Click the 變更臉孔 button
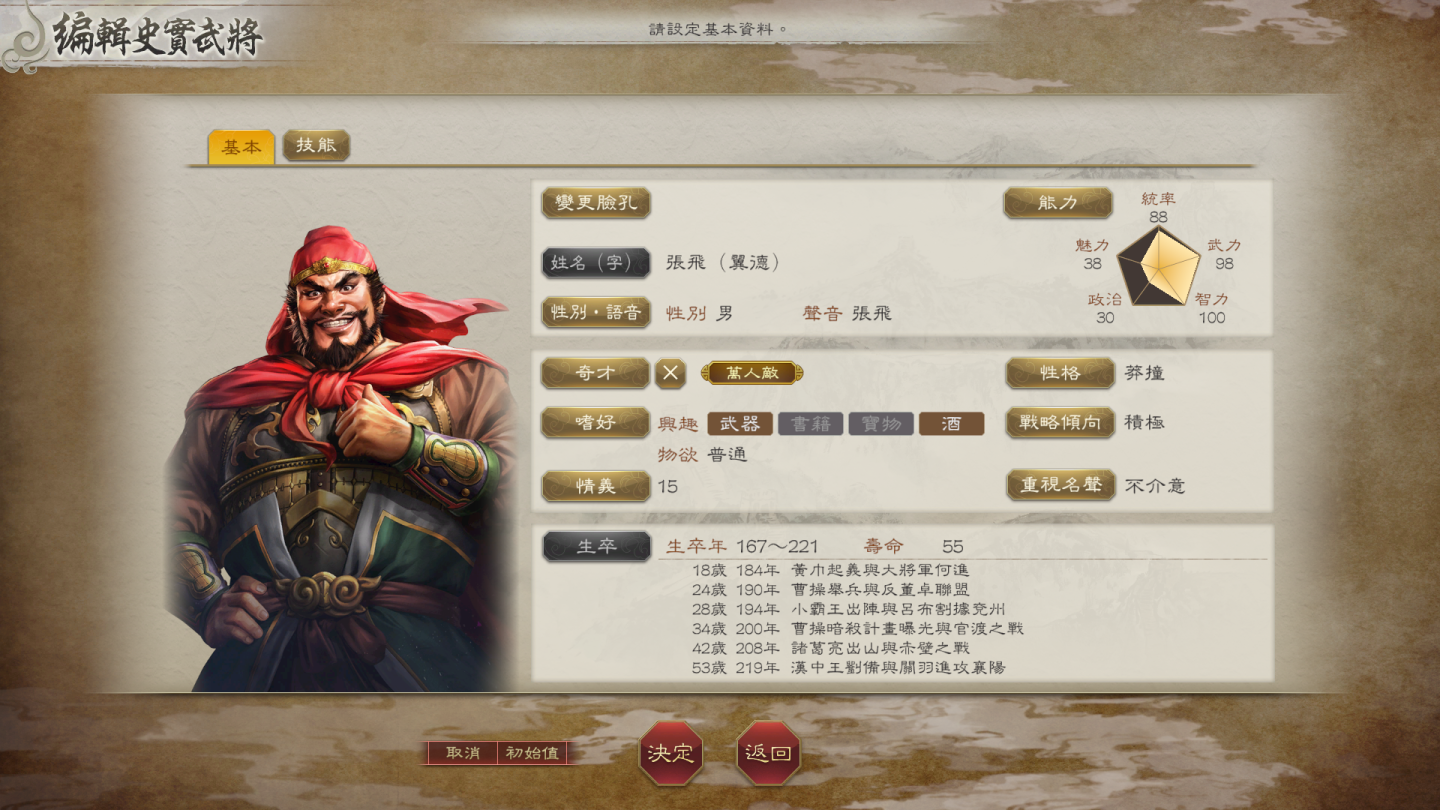 (596, 203)
